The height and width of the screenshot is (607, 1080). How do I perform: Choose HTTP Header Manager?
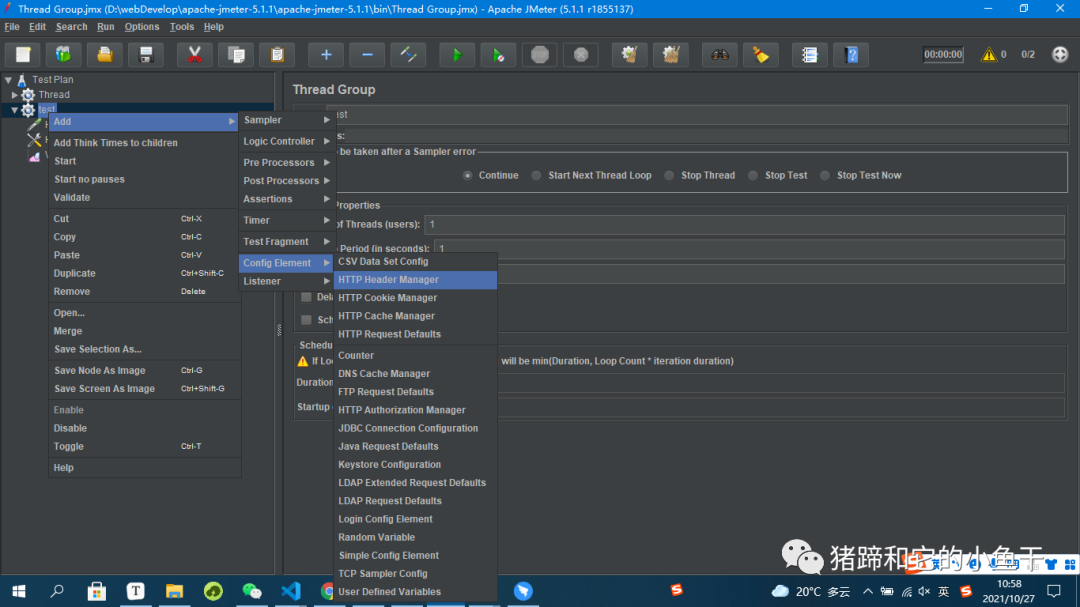415,280
